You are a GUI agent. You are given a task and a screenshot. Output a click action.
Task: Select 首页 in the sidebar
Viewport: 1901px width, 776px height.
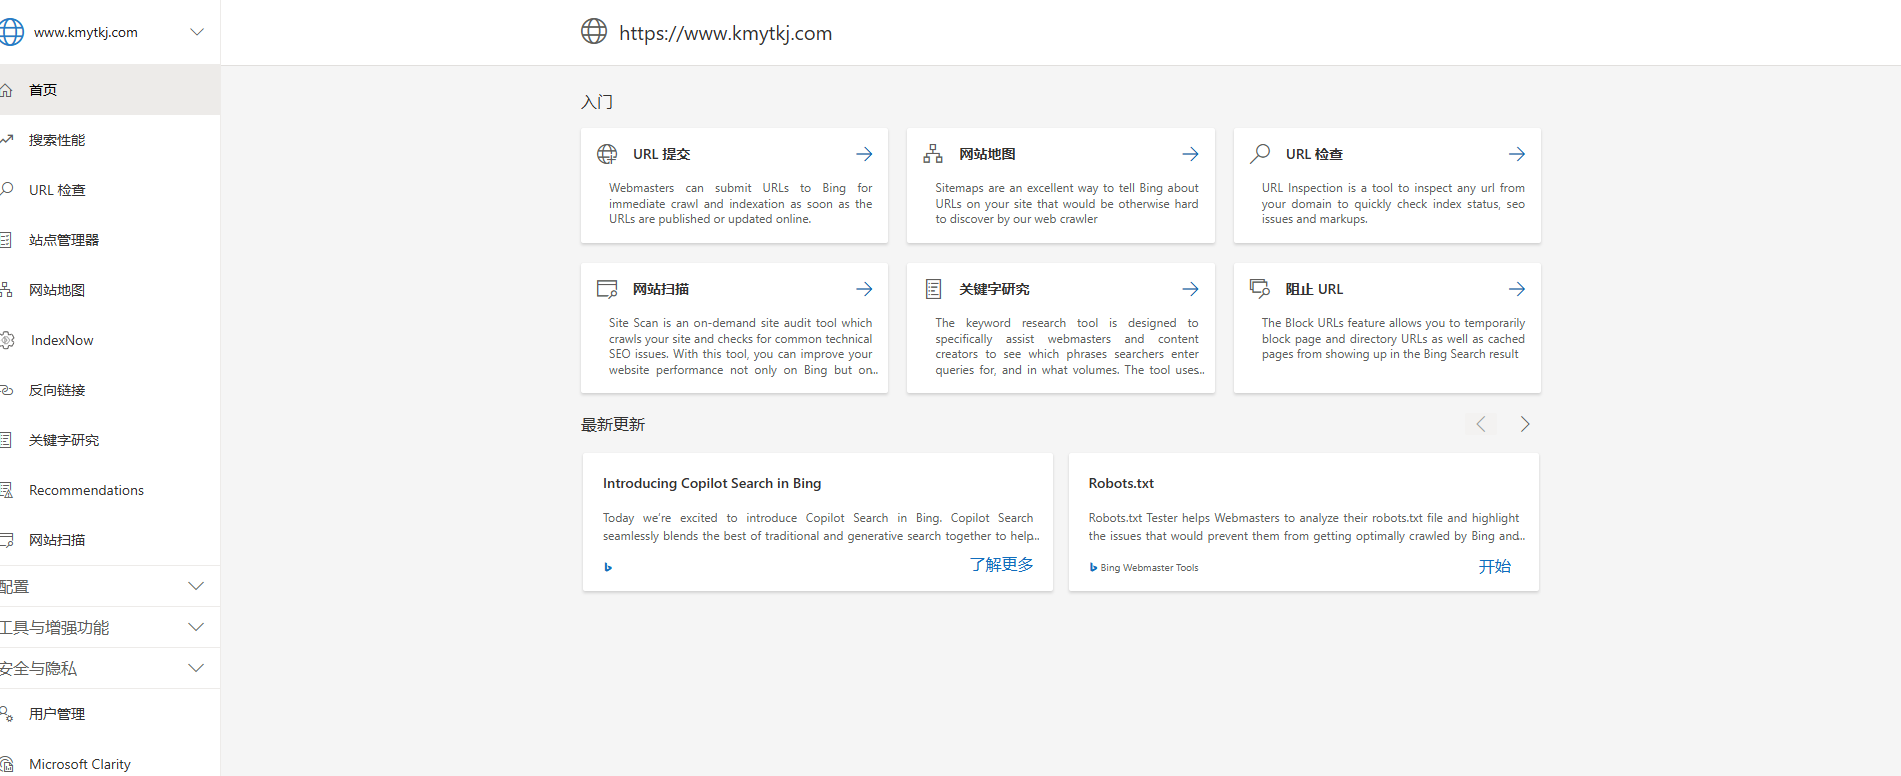click(110, 90)
